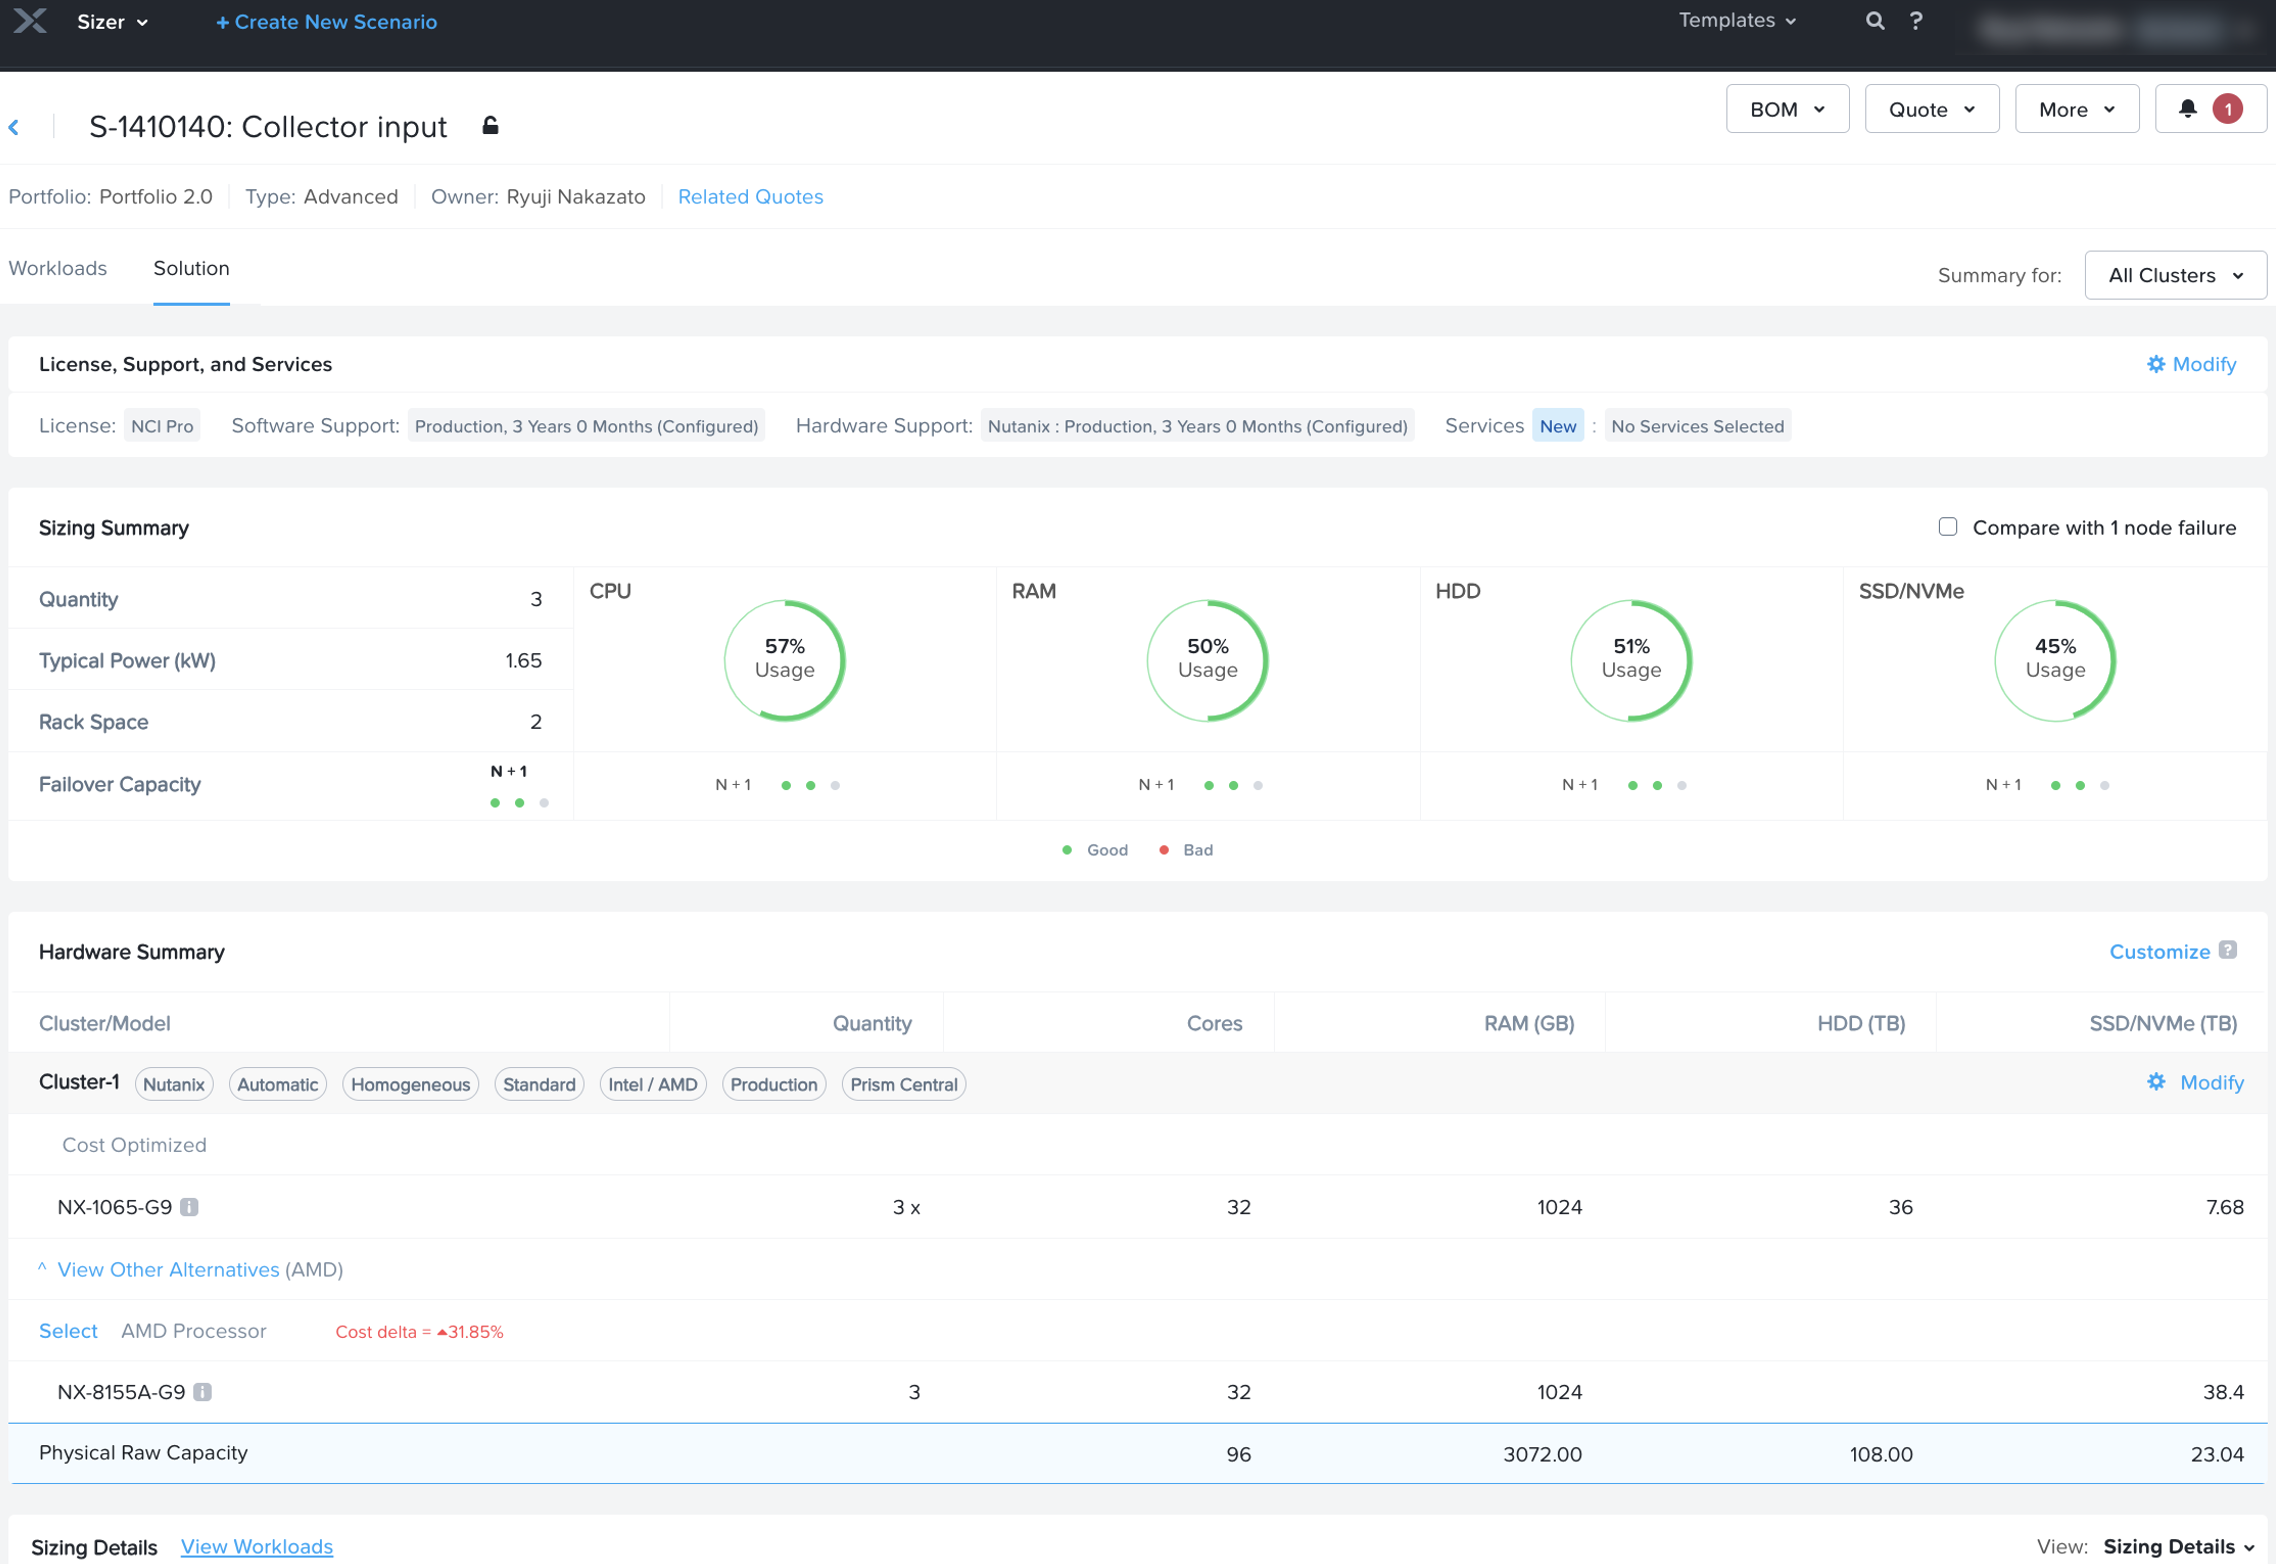Click the Homogeneous cluster tag
Viewport: 2276px width, 1564px height.
(410, 1084)
